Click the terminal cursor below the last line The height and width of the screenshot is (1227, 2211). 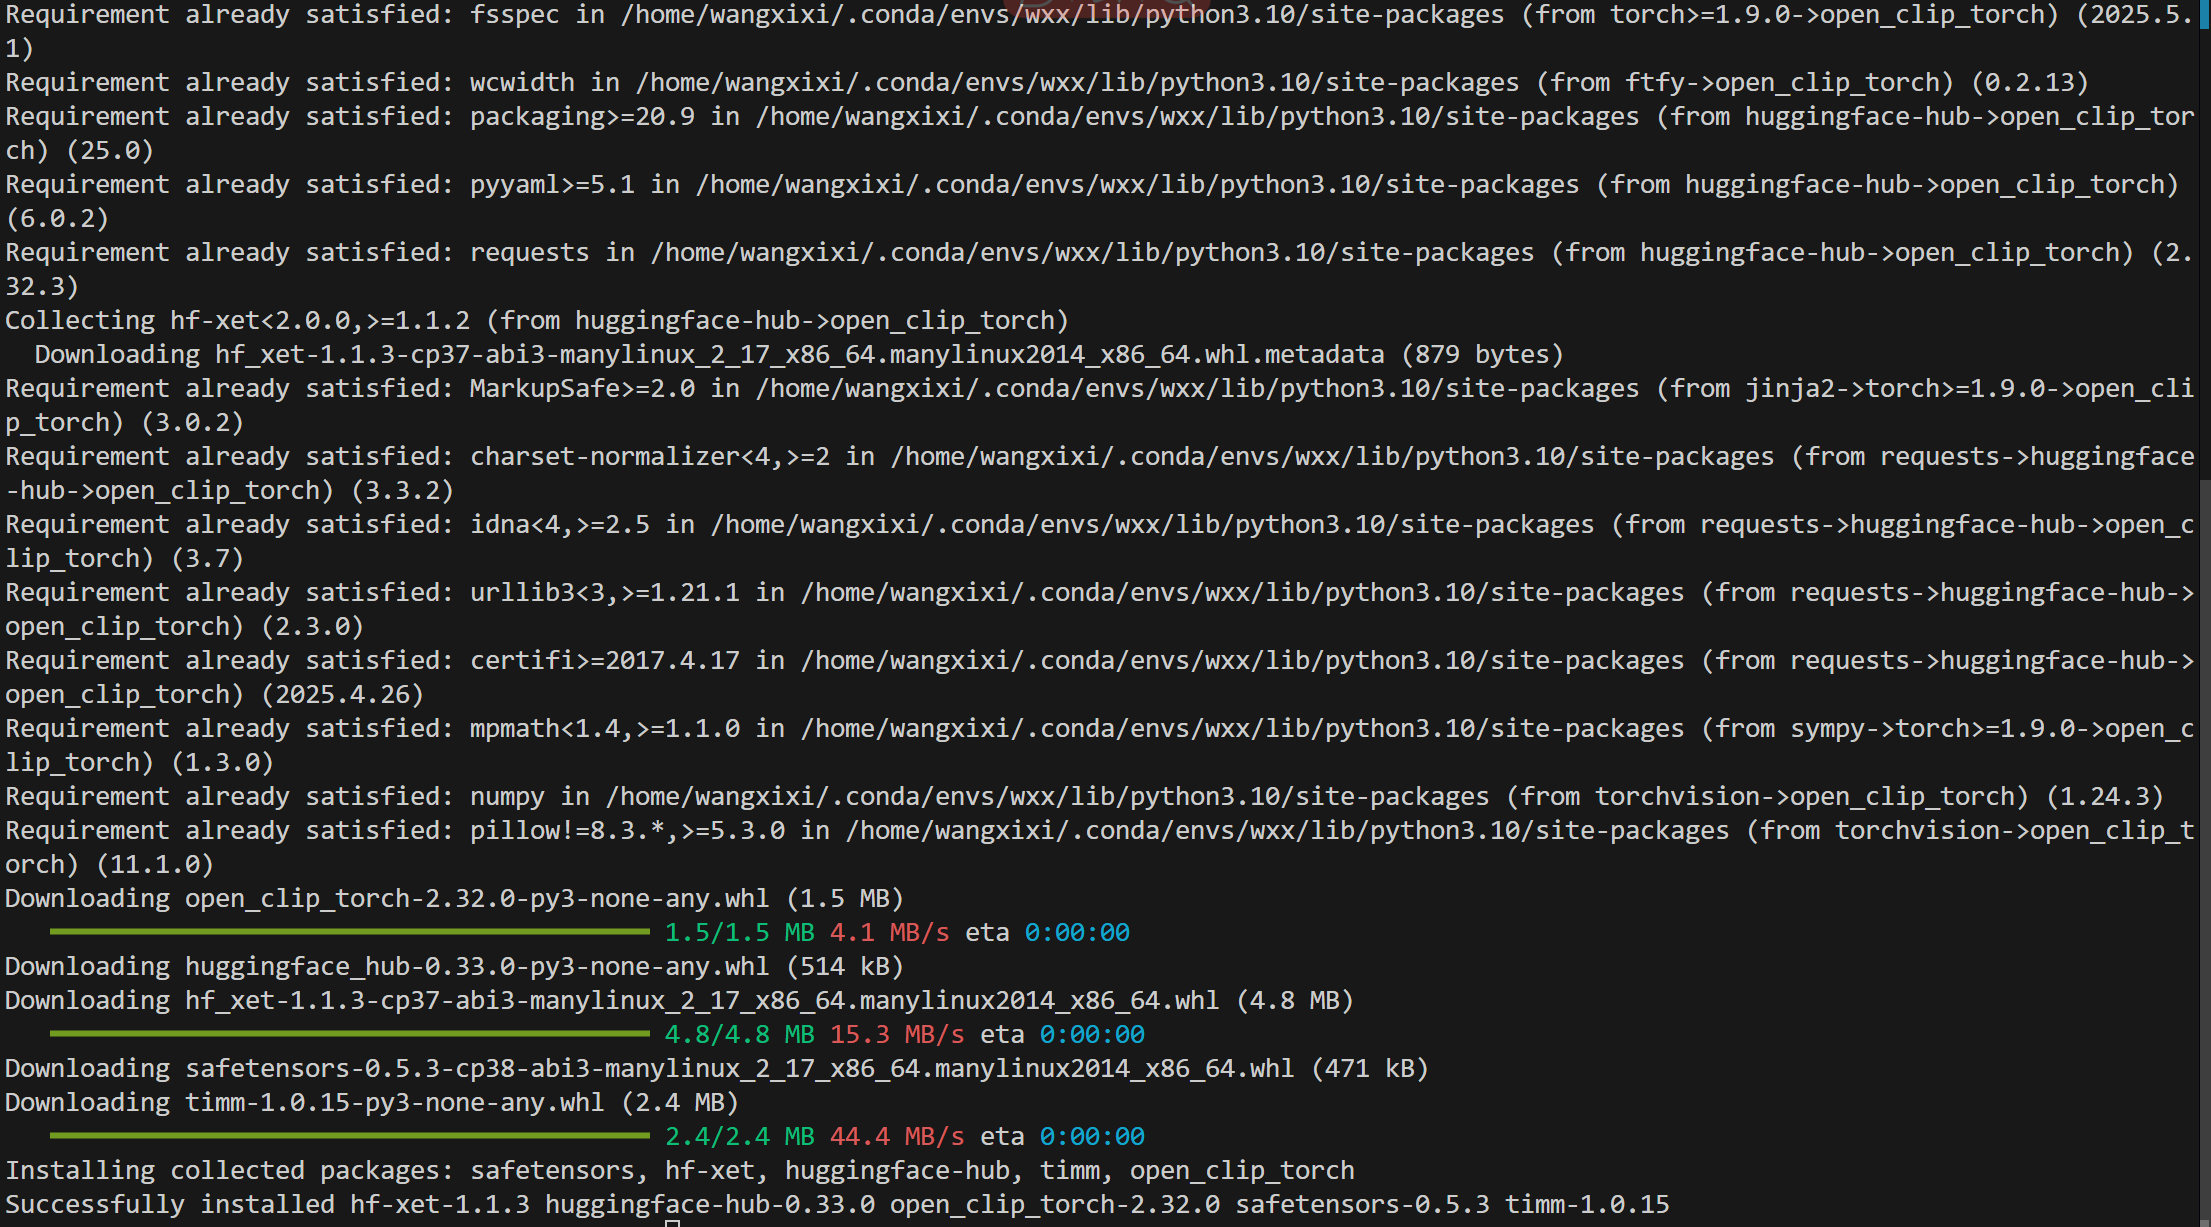coord(673,1223)
